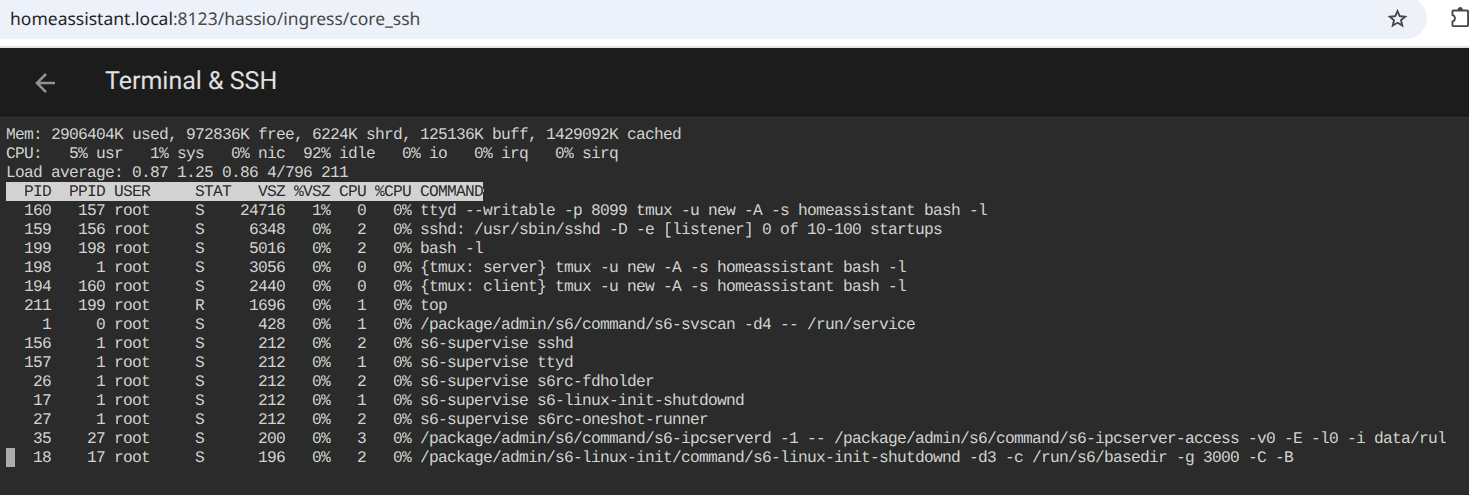Click the tmux: client process line
The image size is (1469, 495).
(456, 286)
